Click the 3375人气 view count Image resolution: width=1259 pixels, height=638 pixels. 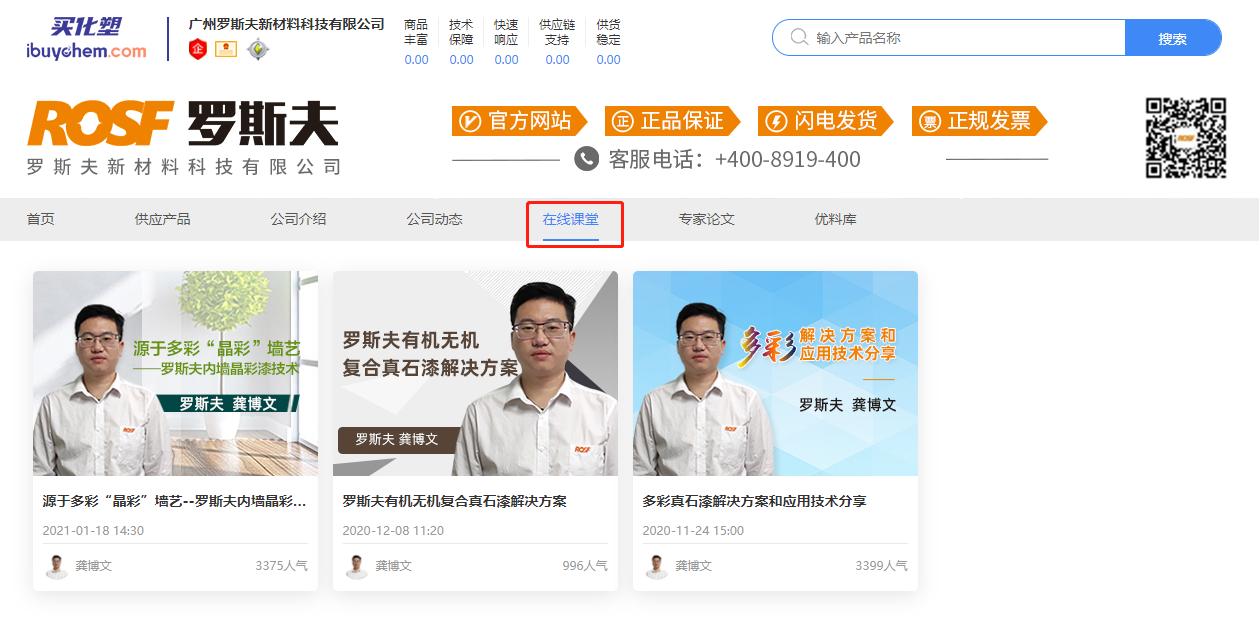coord(281,566)
